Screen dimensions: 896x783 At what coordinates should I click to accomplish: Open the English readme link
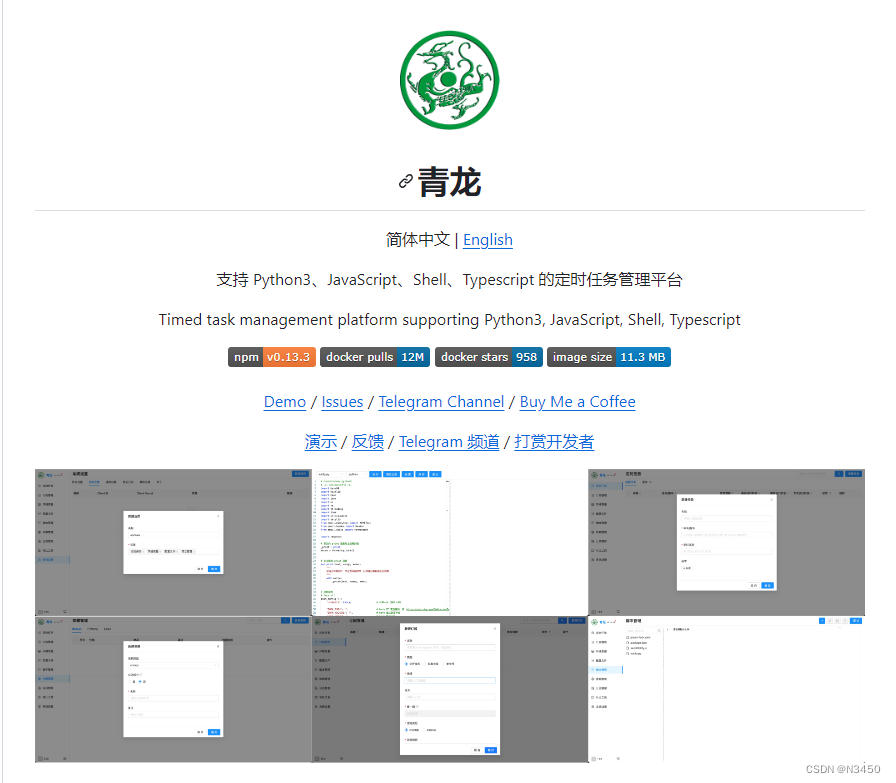tap(487, 239)
